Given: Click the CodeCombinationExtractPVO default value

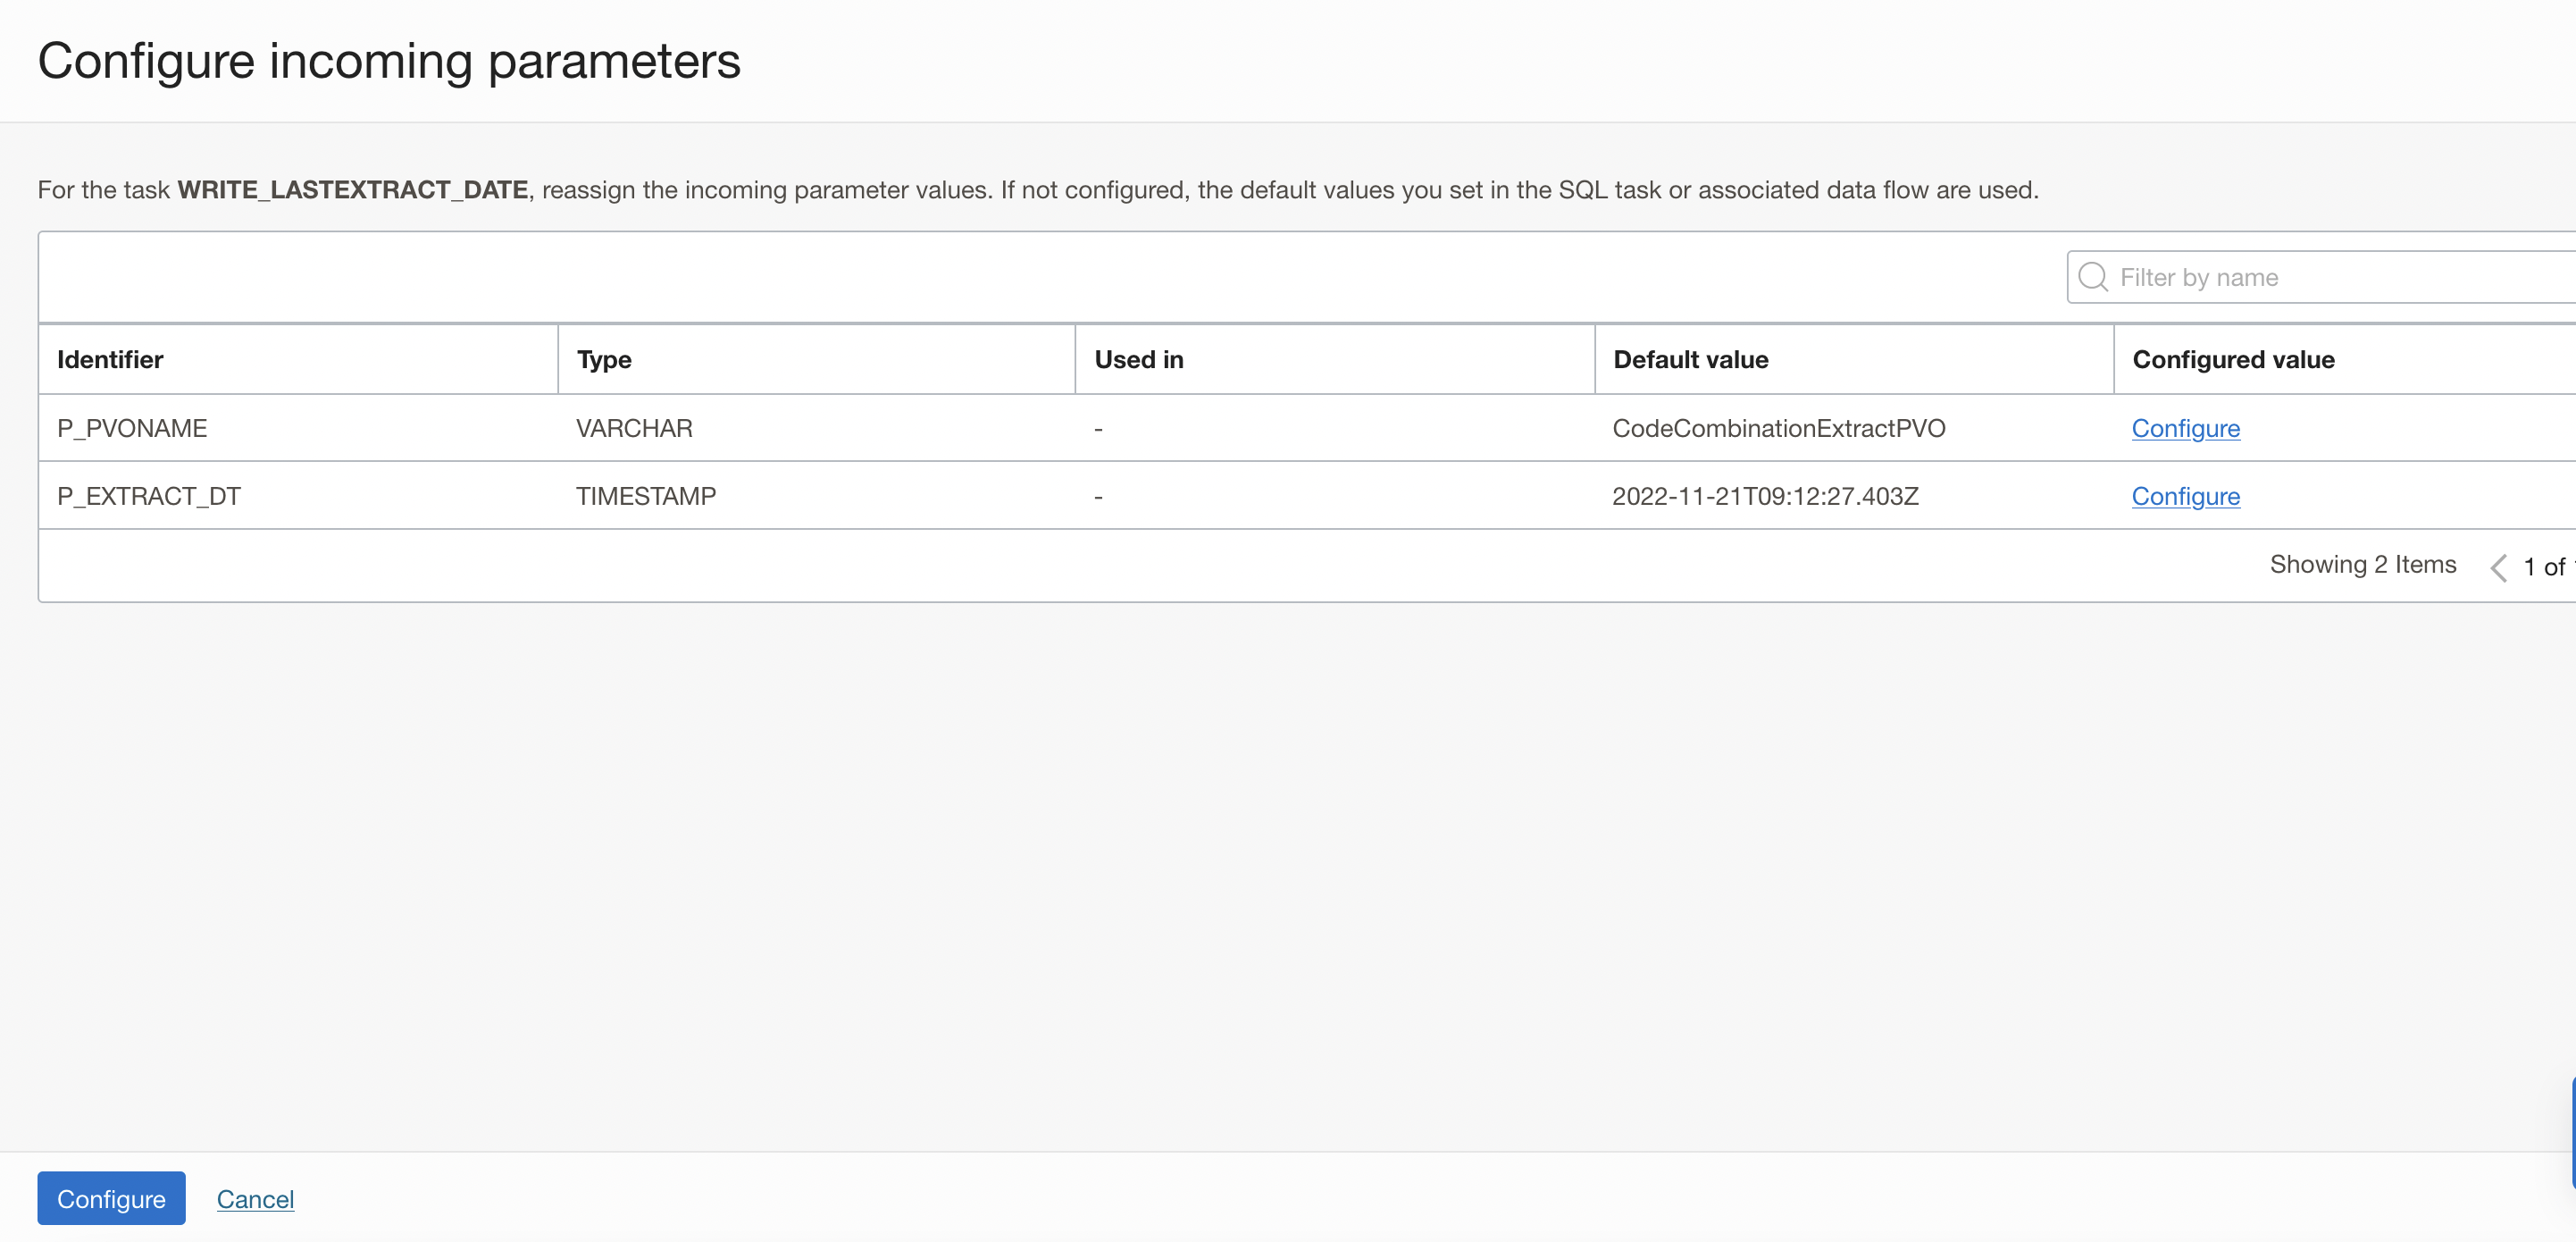Looking at the screenshot, I should click(x=1780, y=428).
